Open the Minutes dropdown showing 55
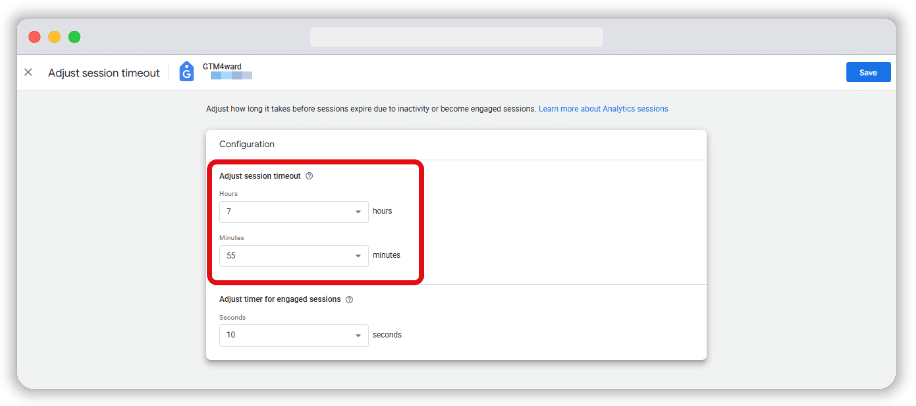 (x=294, y=256)
